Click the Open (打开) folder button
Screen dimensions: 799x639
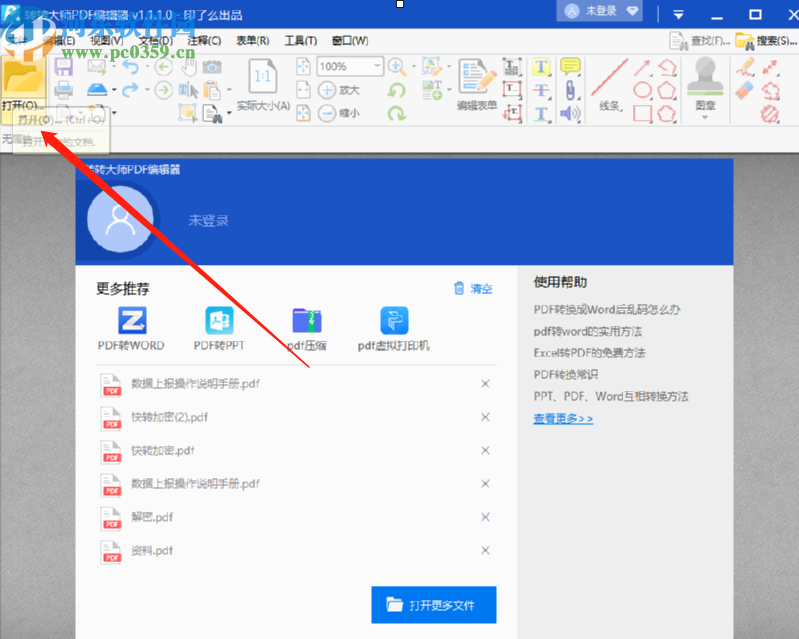[x=23, y=84]
